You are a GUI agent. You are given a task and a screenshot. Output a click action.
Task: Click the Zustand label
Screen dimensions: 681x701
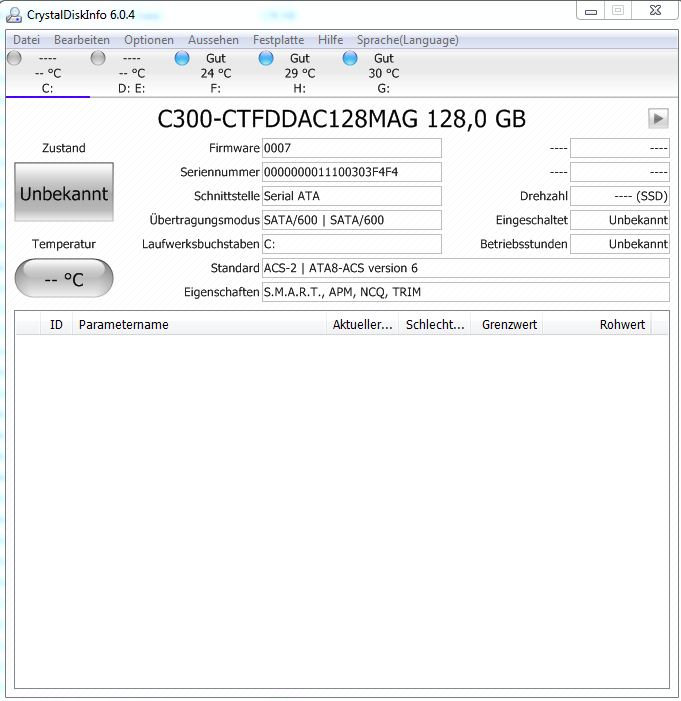64,148
